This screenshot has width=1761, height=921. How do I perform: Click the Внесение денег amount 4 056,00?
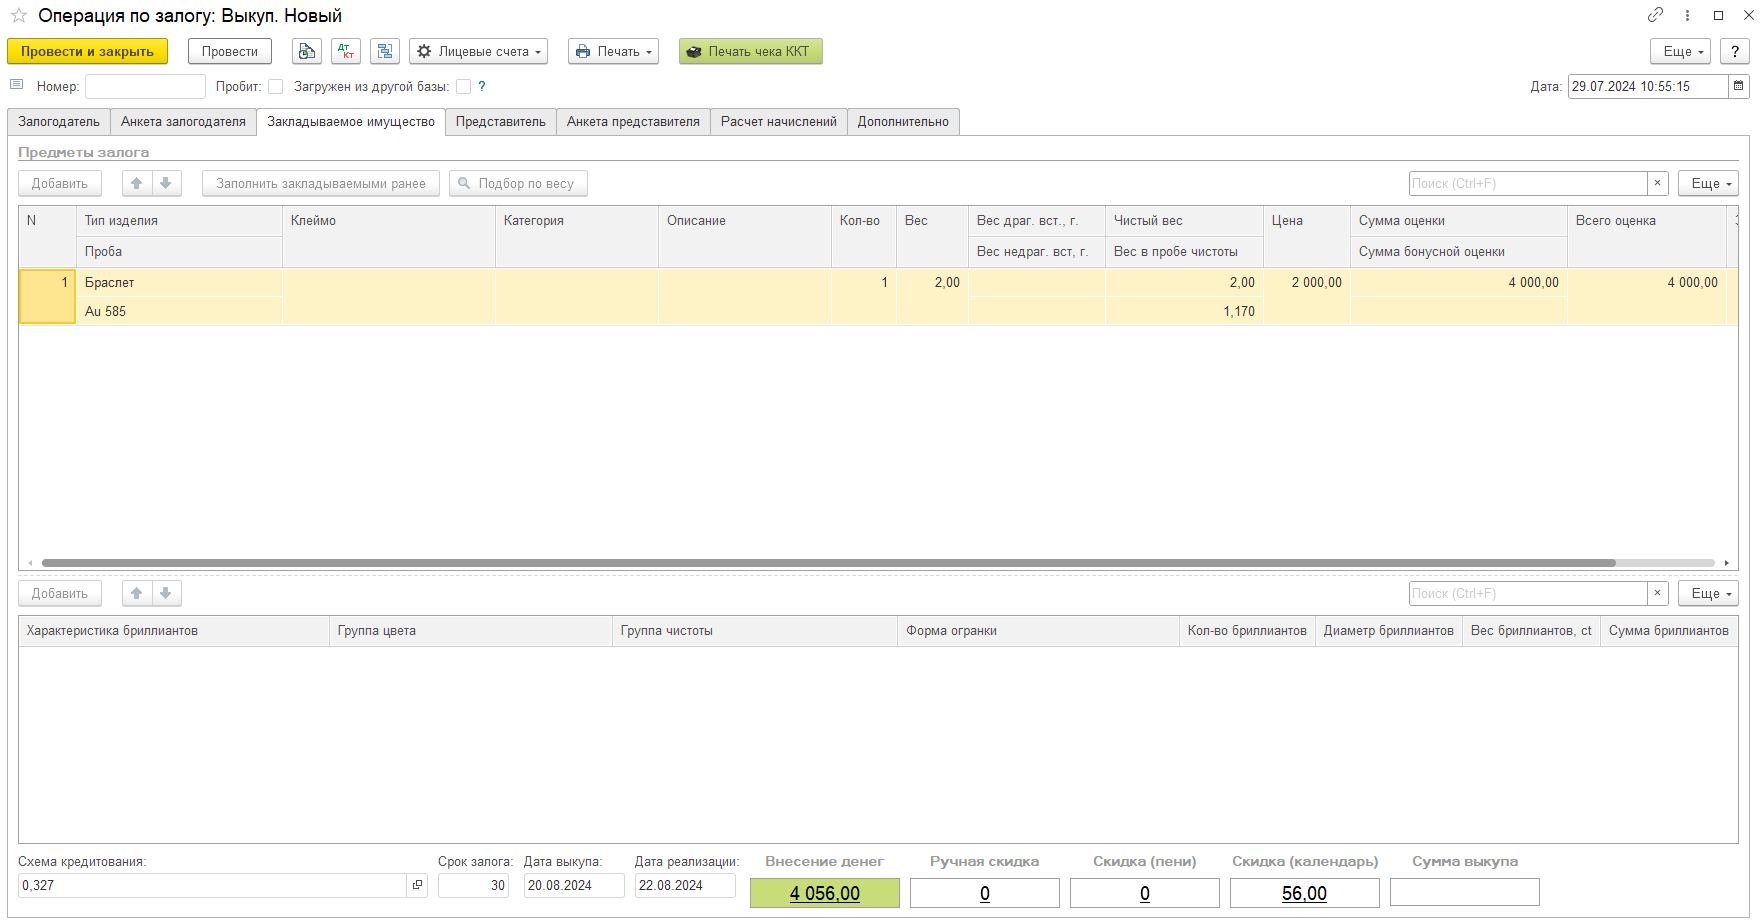(x=825, y=893)
